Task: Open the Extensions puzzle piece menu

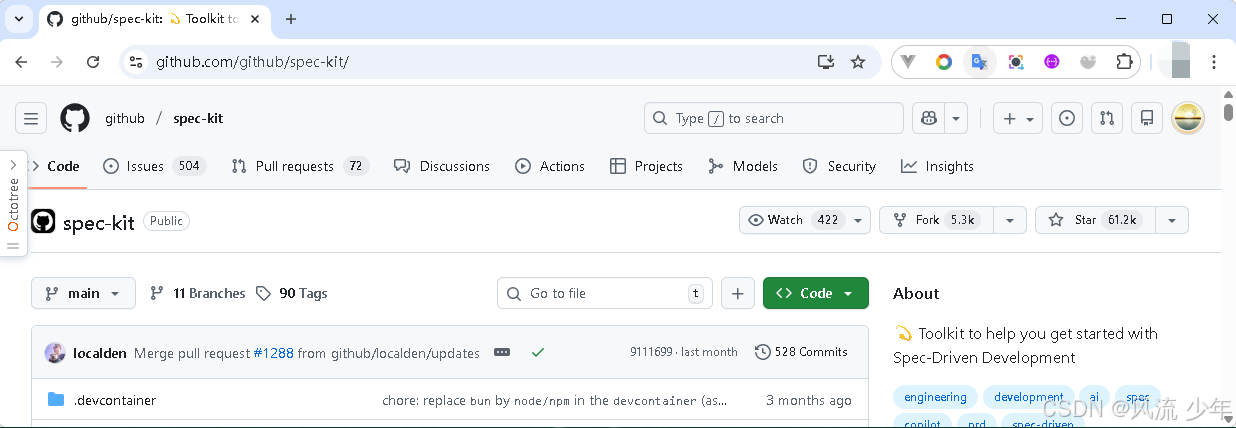Action: click(1124, 62)
